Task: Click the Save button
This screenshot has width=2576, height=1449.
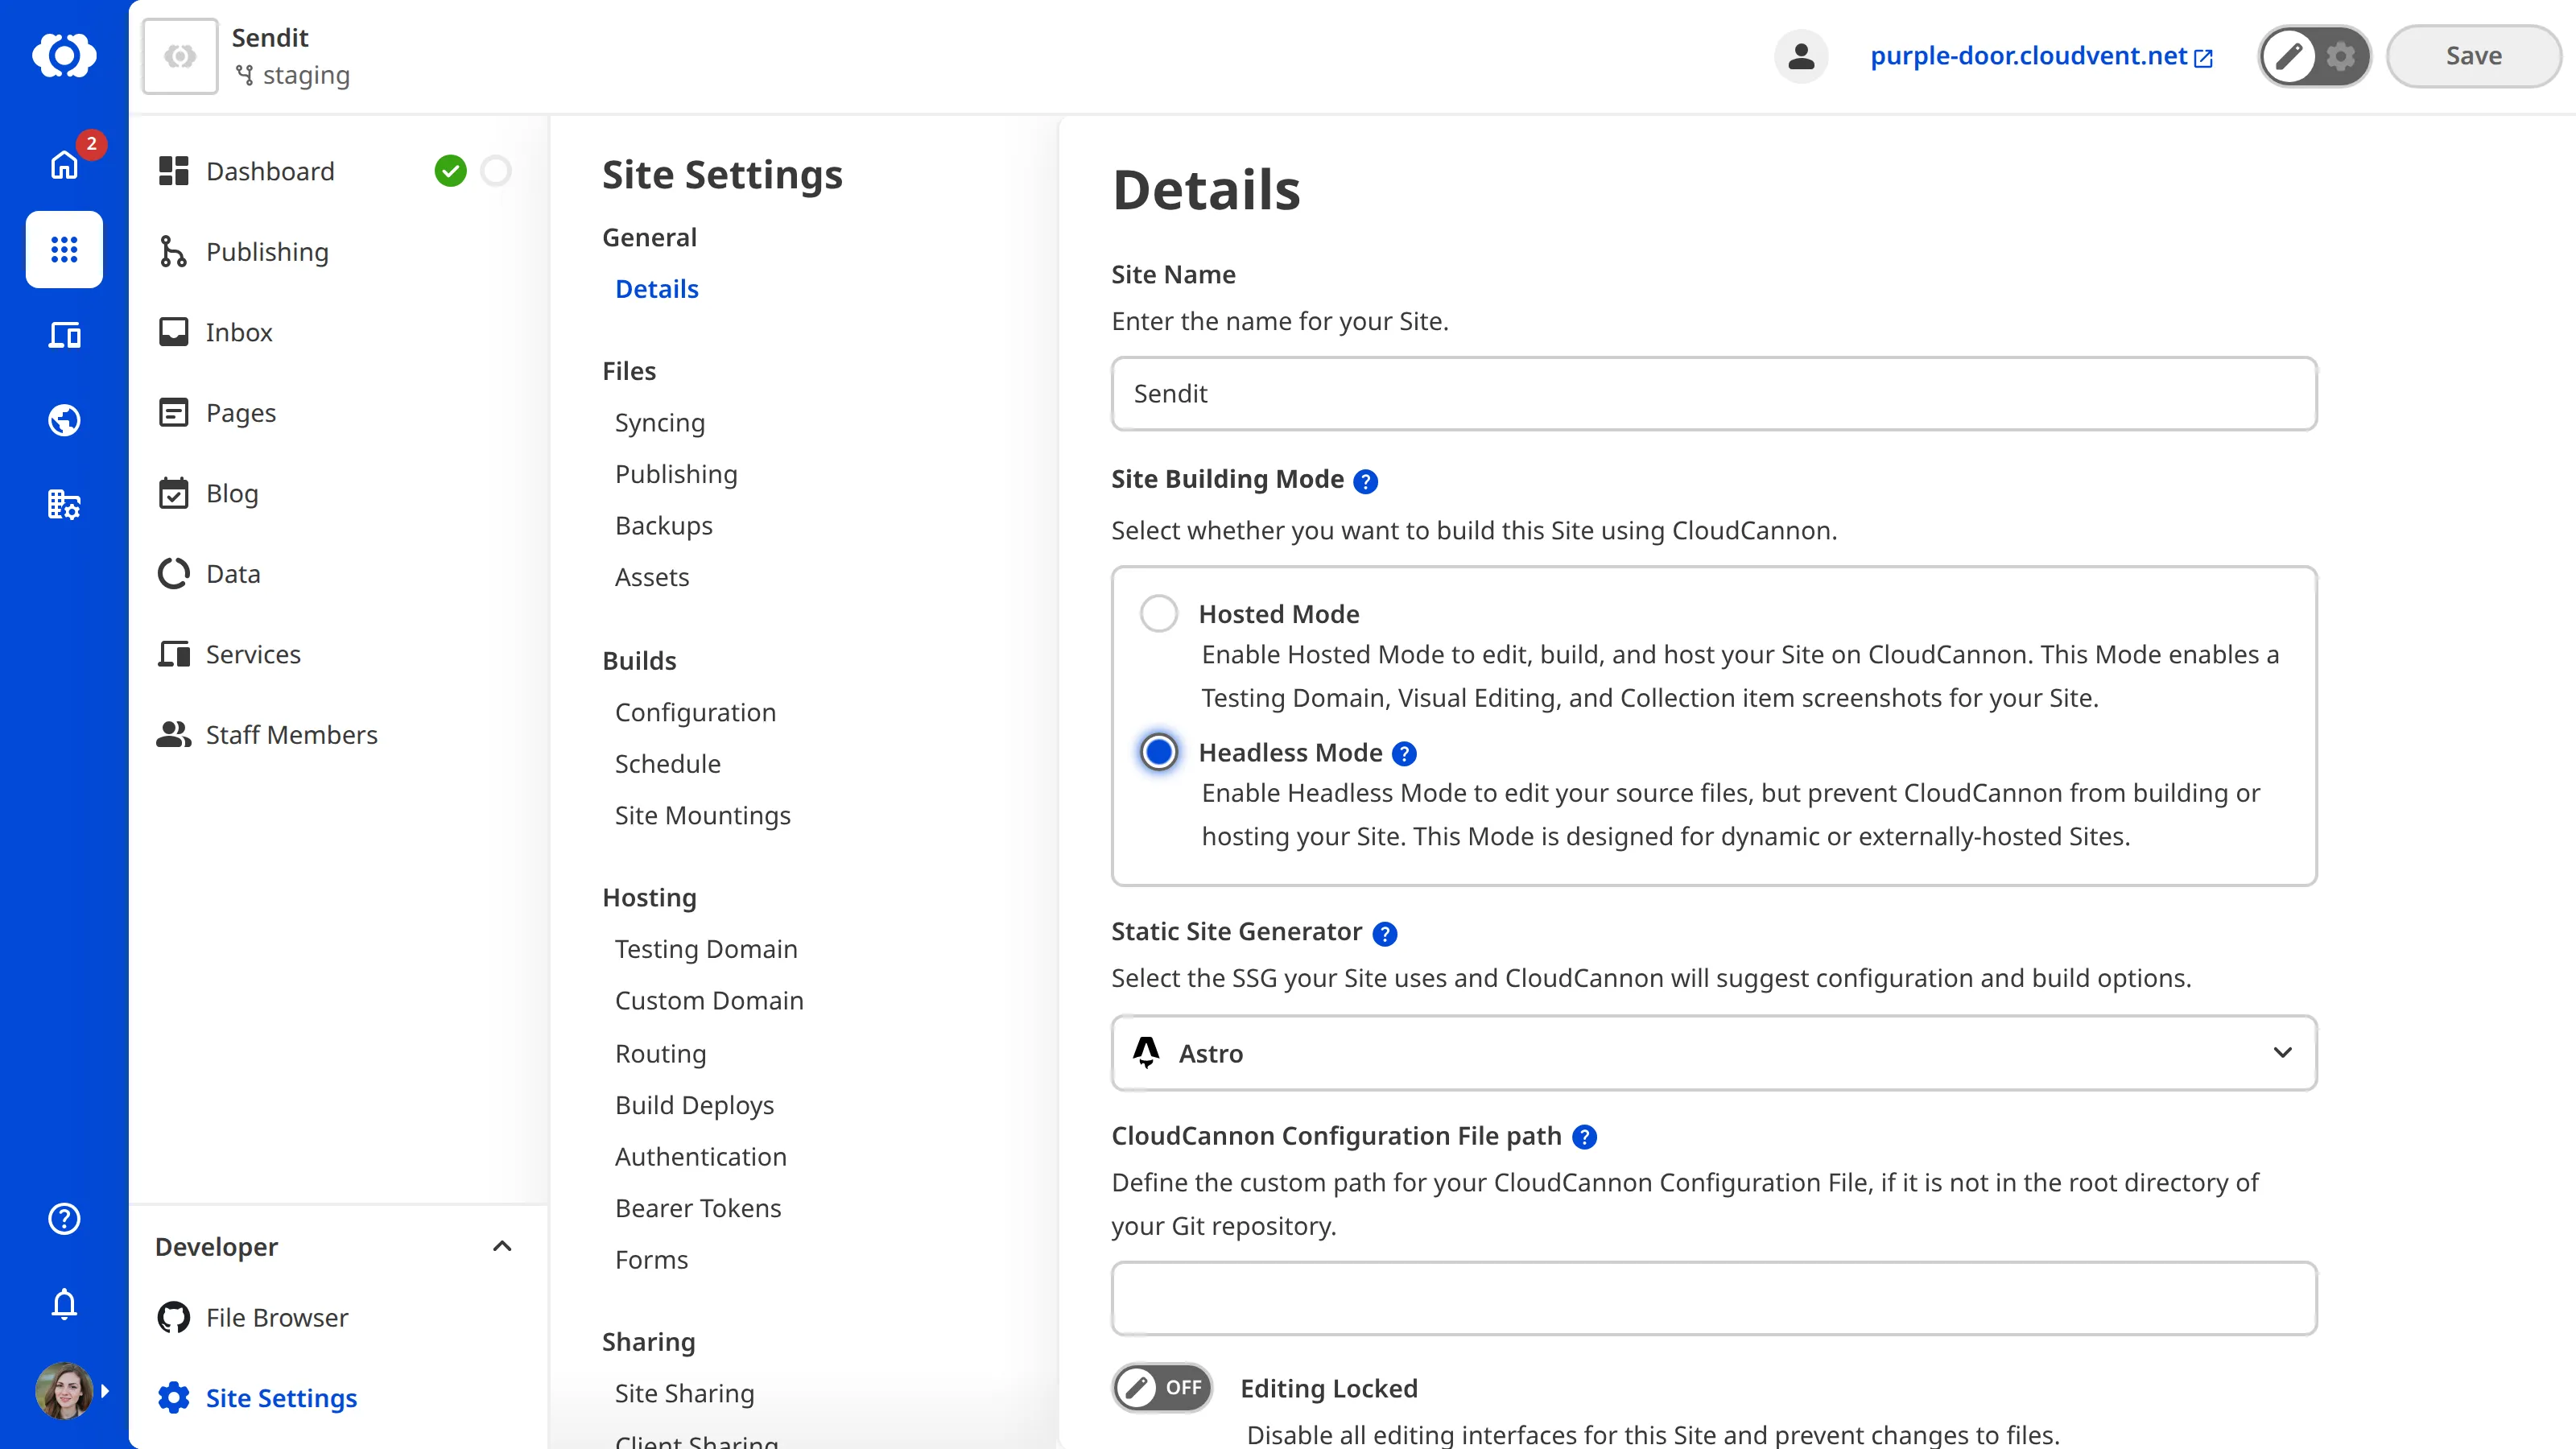Action: 2473,56
